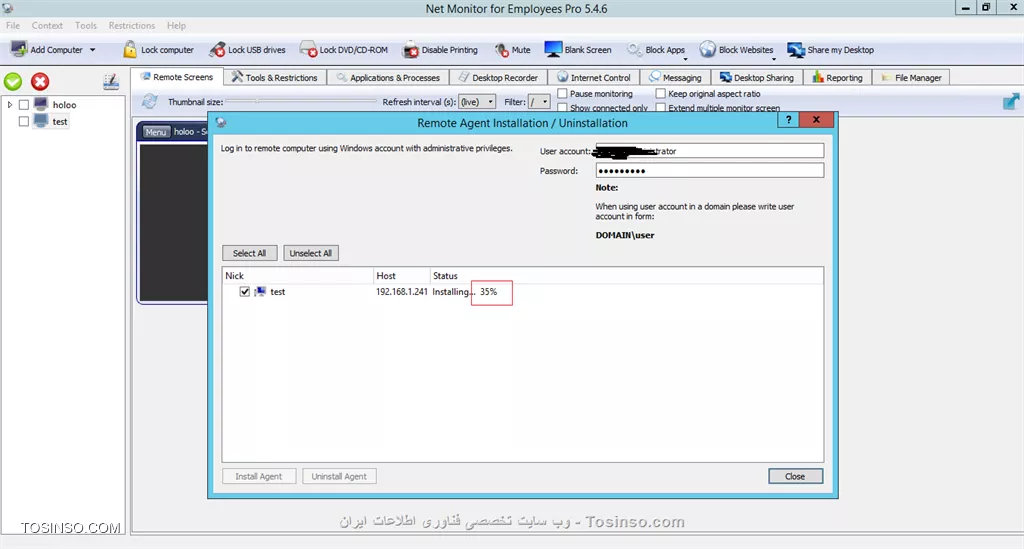Image resolution: width=1024 pixels, height=549 pixels.
Task: Click the holoo Menu button on thumbnail
Action: 156,132
